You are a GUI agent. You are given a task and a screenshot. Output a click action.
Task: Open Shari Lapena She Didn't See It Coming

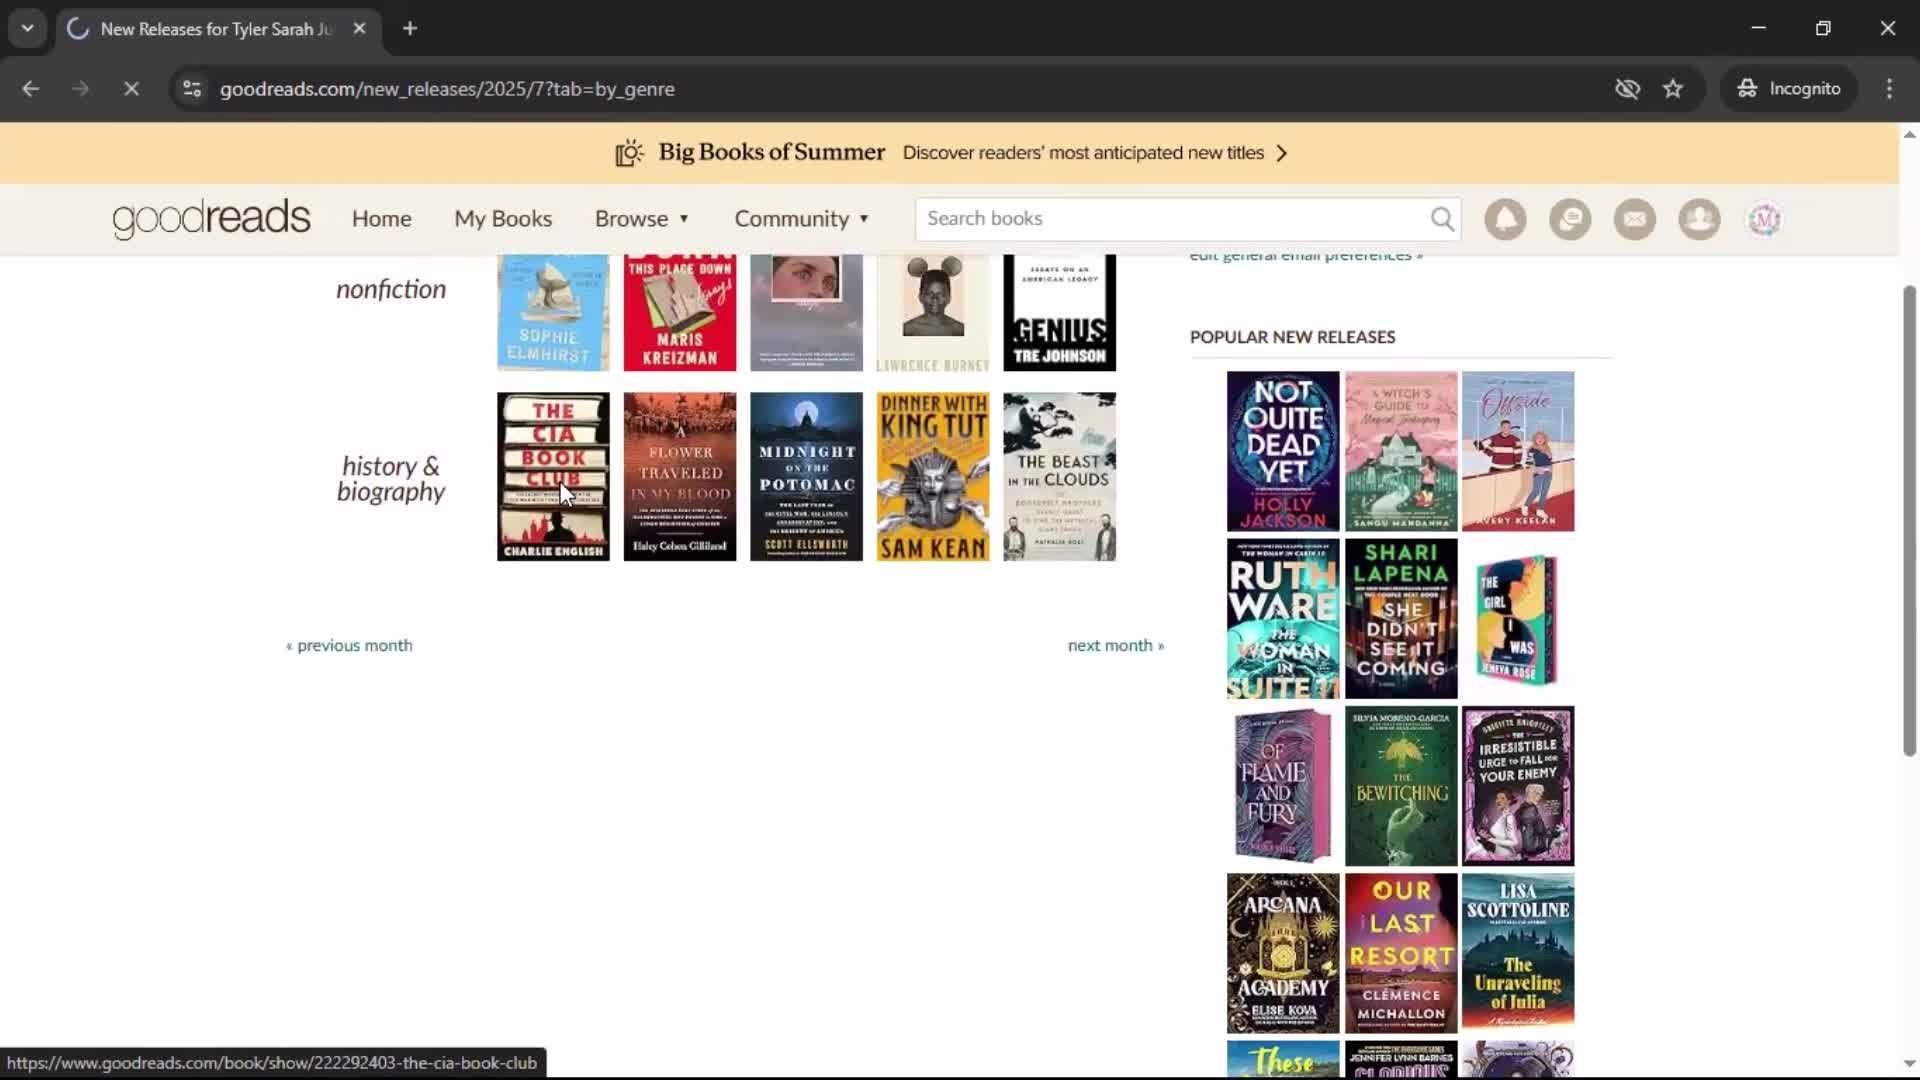(x=1401, y=619)
